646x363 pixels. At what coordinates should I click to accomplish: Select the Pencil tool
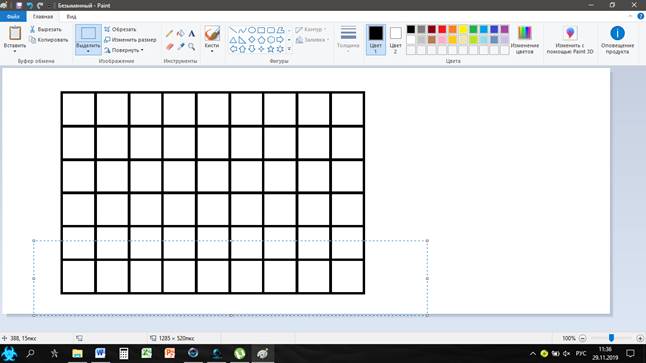tap(169, 34)
